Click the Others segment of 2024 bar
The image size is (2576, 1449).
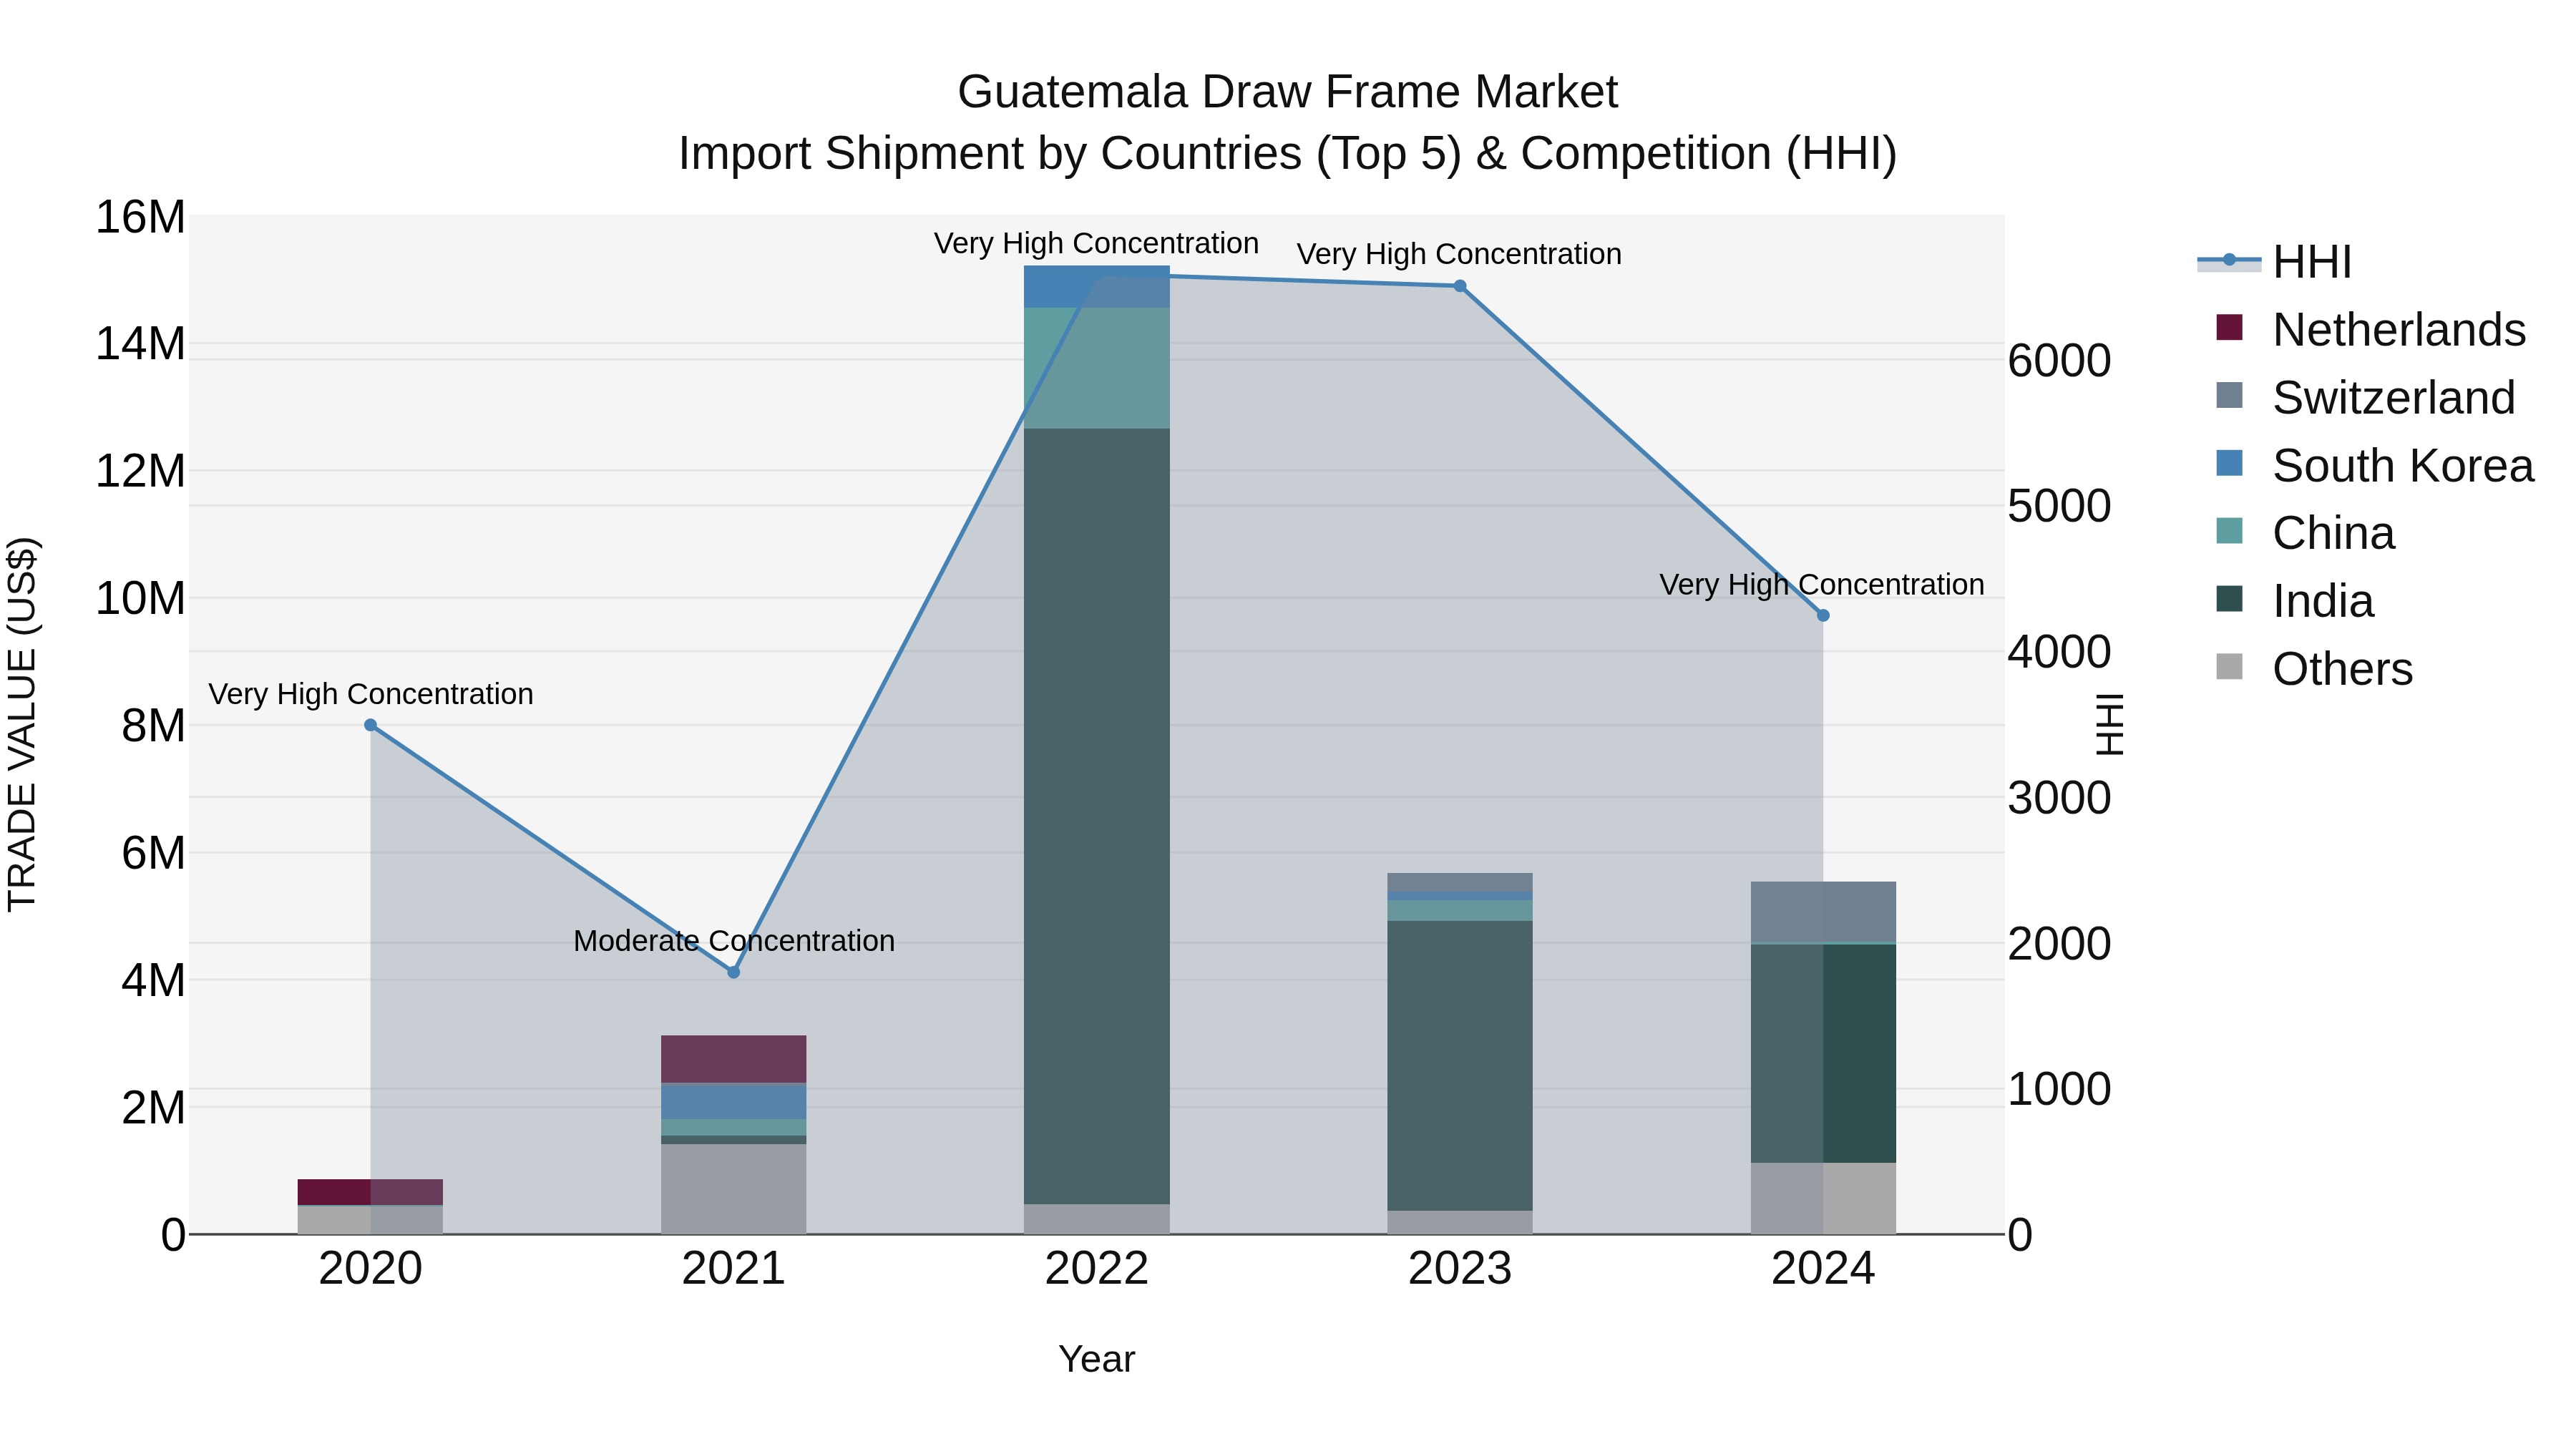pyautogui.click(x=1823, y=1198)
